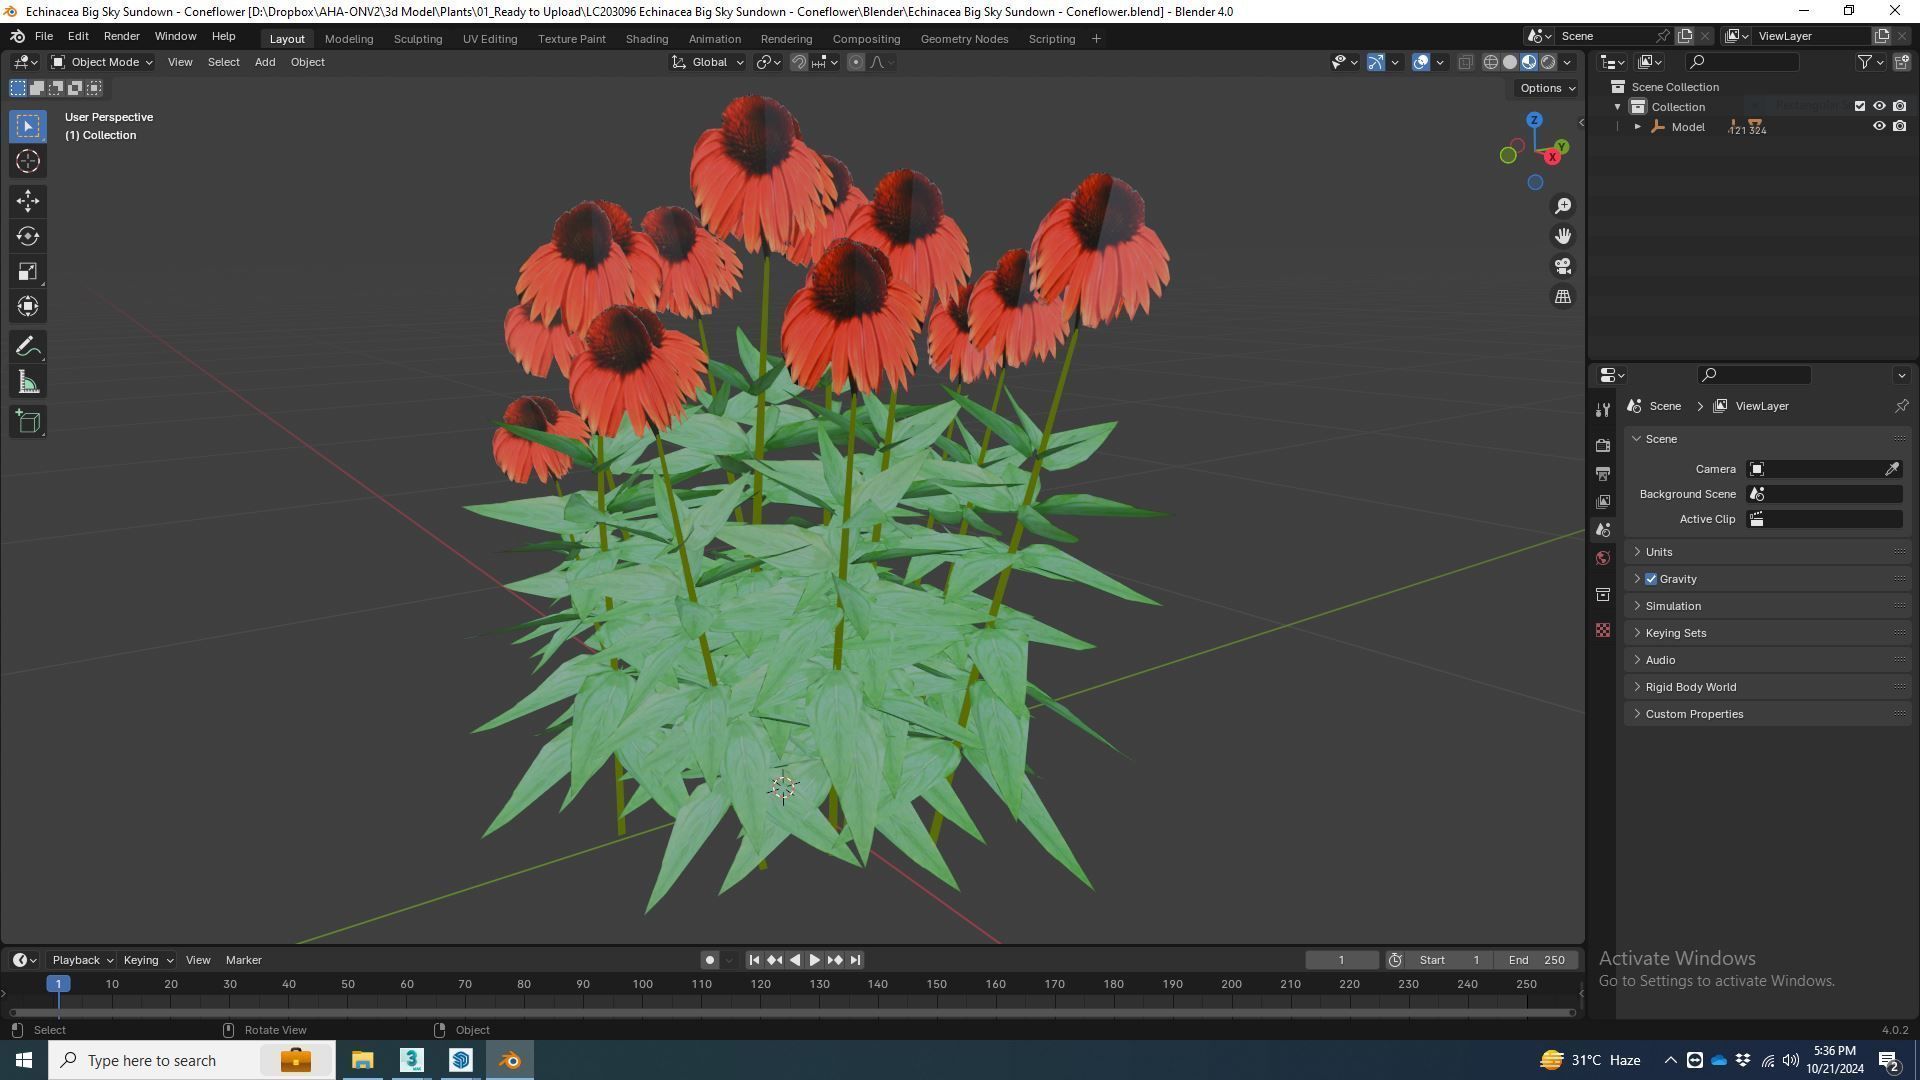Open the timeline Playback popover
This screenshot has height=1080, width=1920.
82,960
